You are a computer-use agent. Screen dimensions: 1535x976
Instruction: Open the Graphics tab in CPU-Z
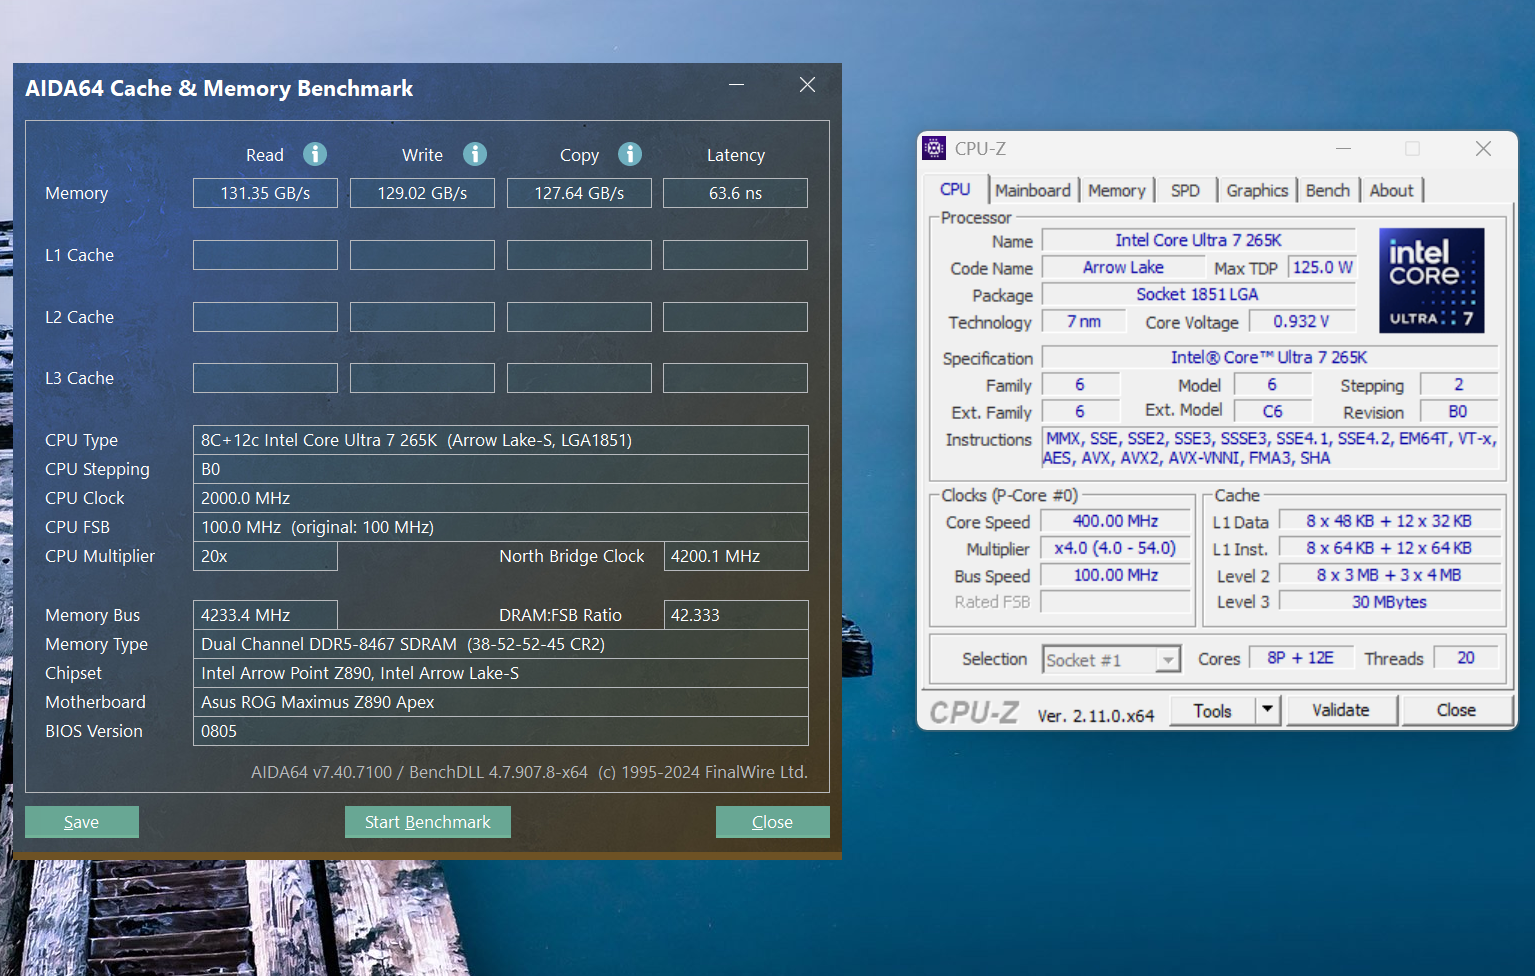pos(1257,190)
